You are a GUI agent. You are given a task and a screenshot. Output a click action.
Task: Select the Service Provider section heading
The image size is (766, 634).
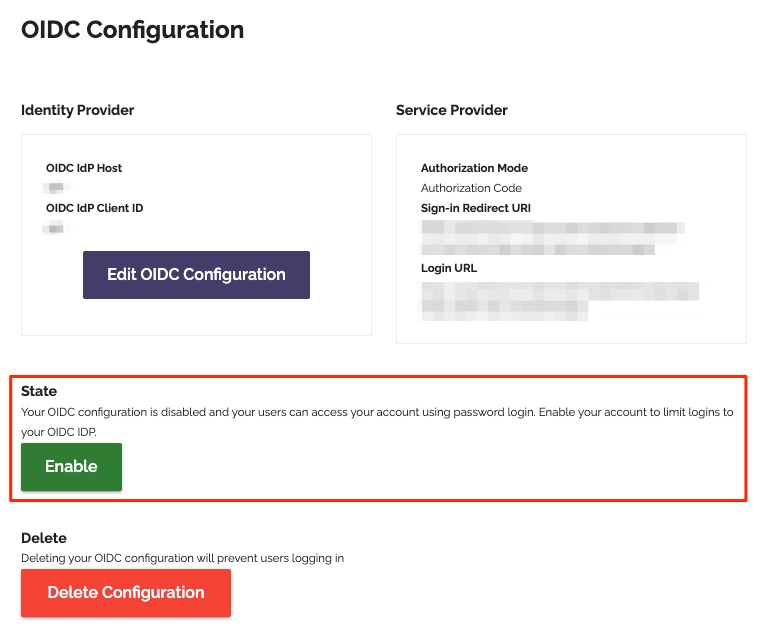451,110
